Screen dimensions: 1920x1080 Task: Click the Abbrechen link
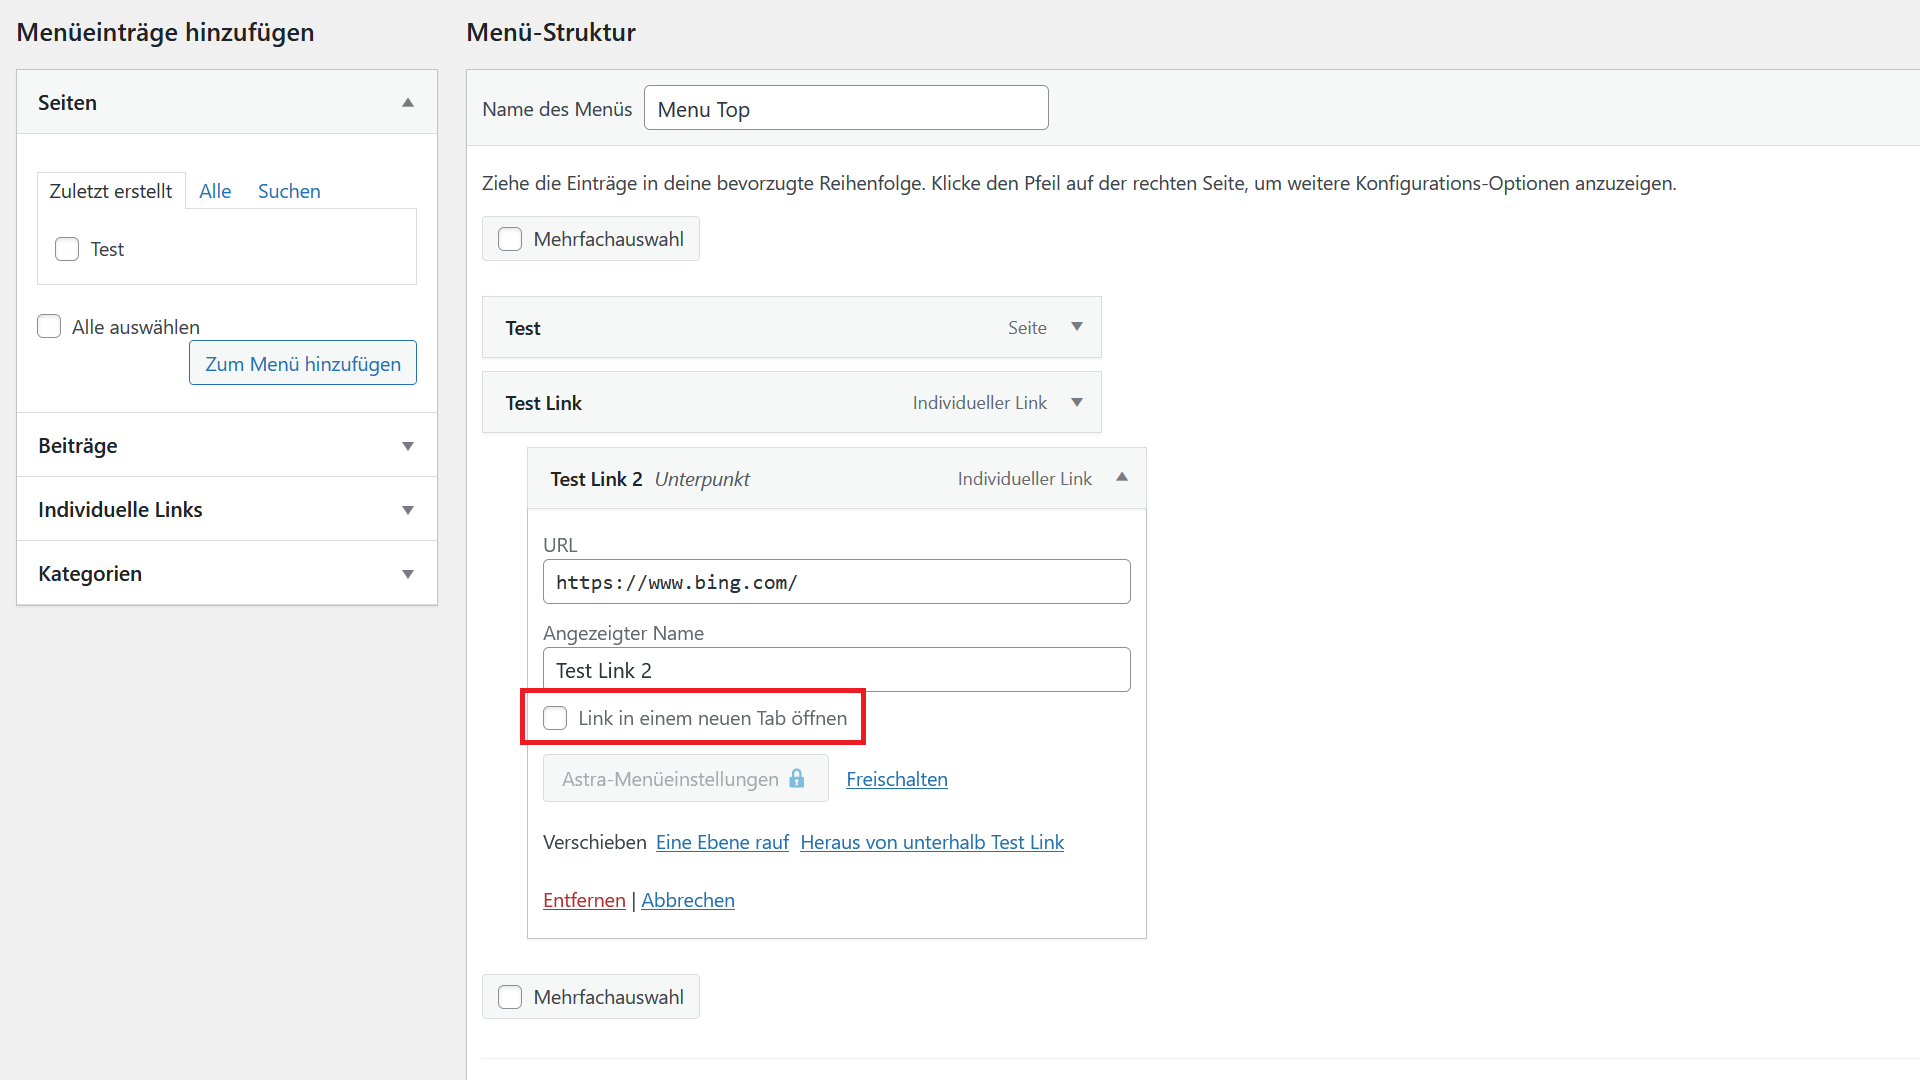click(x=688, y=900)
